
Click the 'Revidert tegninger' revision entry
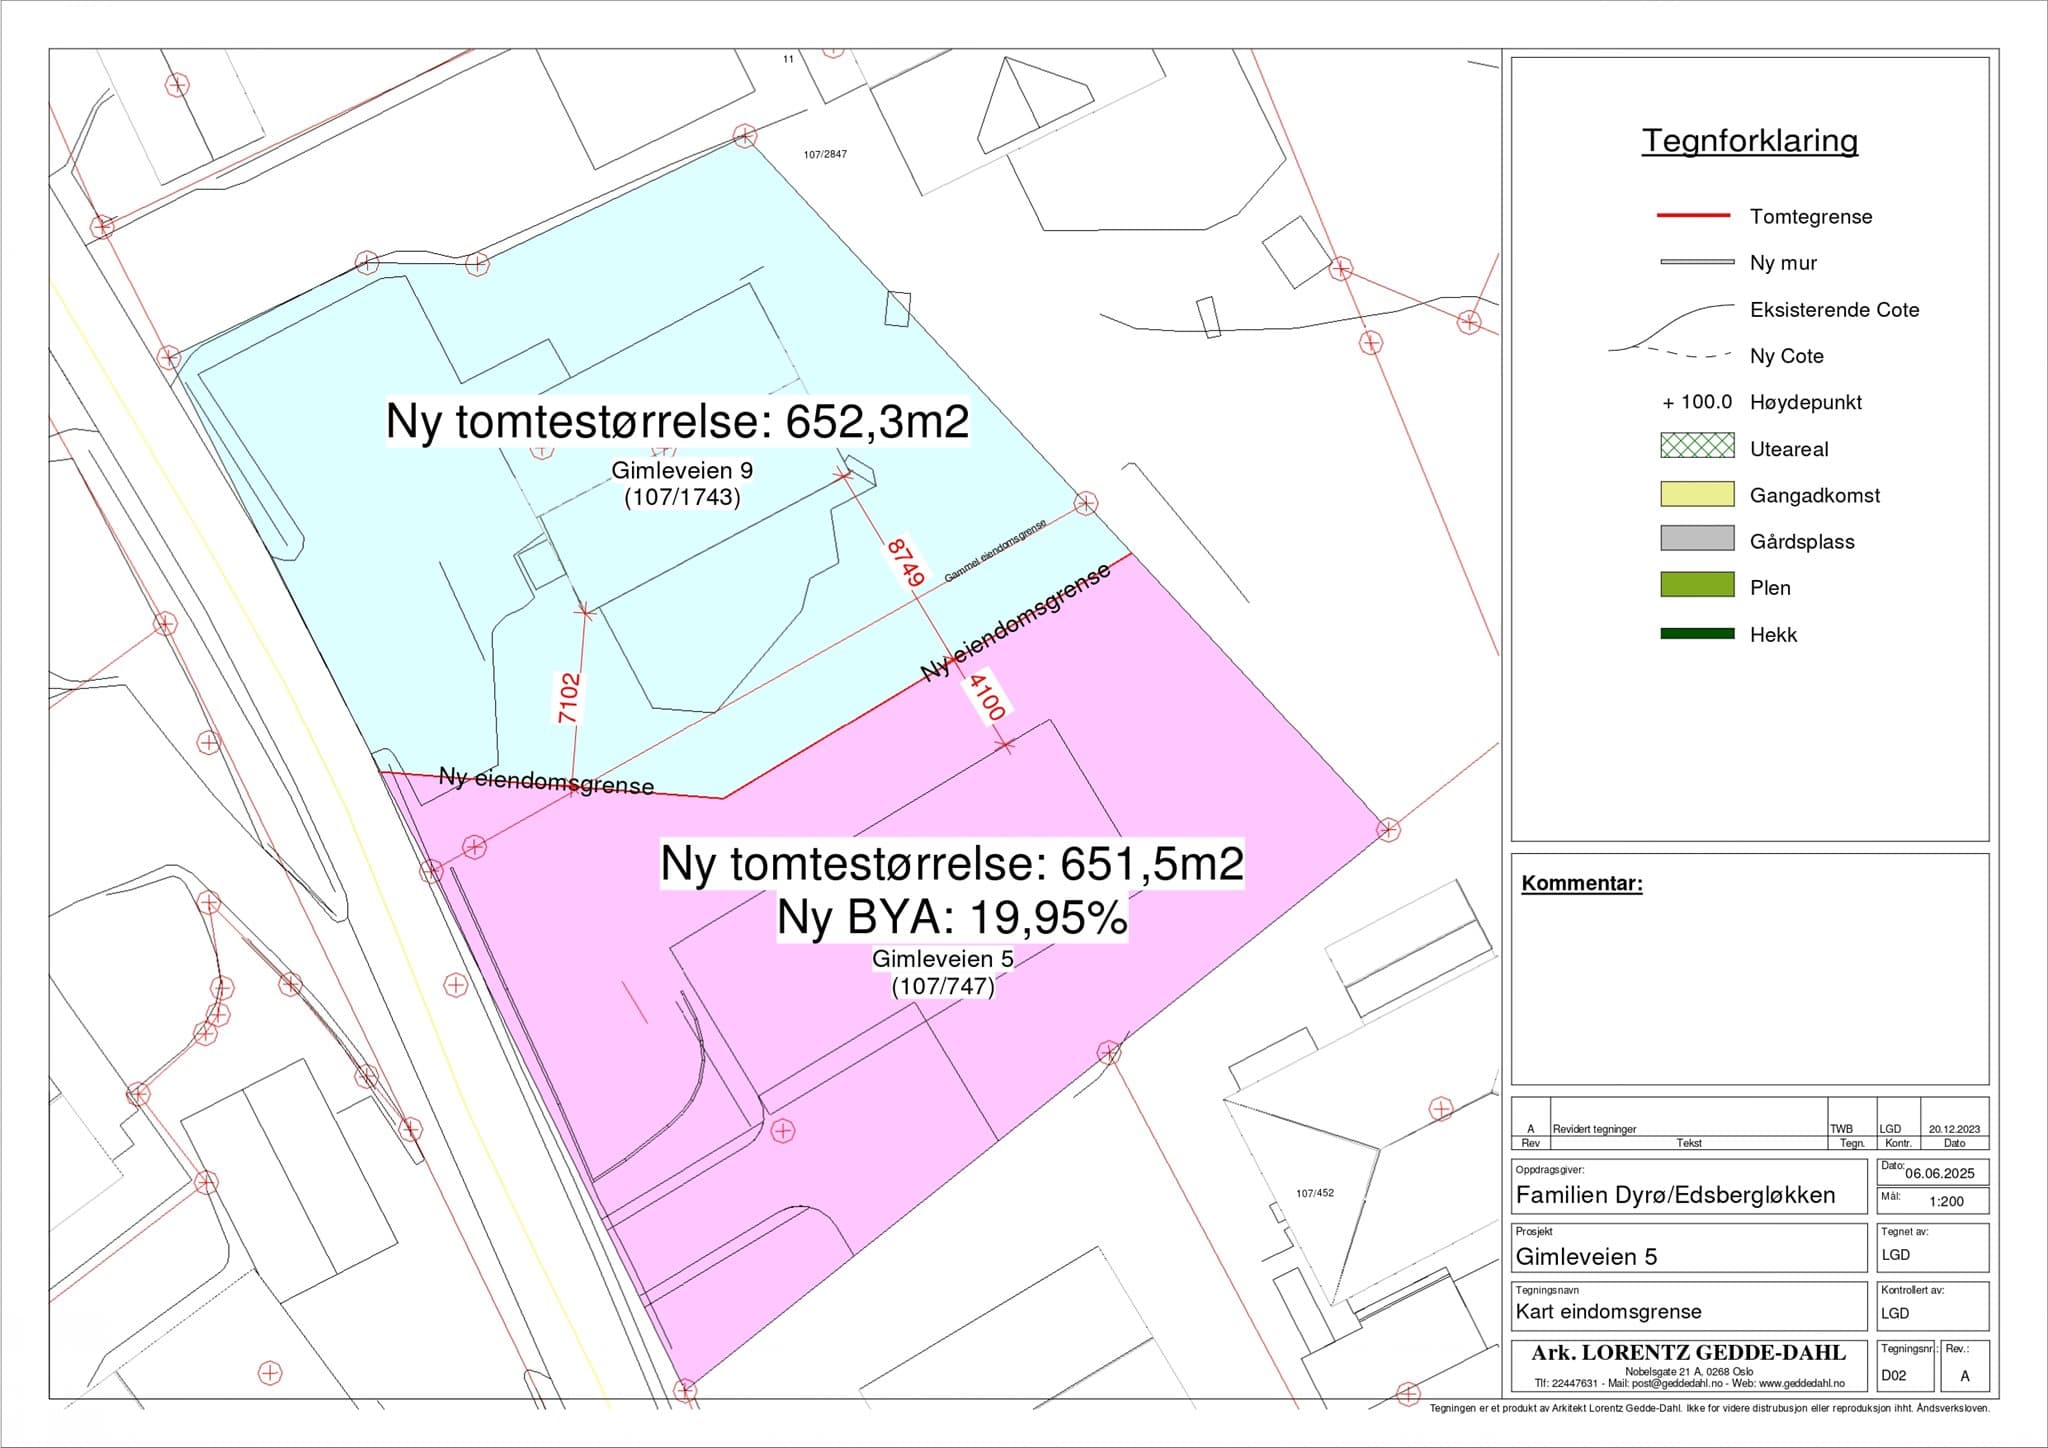pyautogui.click(x=1594, y=1129)
